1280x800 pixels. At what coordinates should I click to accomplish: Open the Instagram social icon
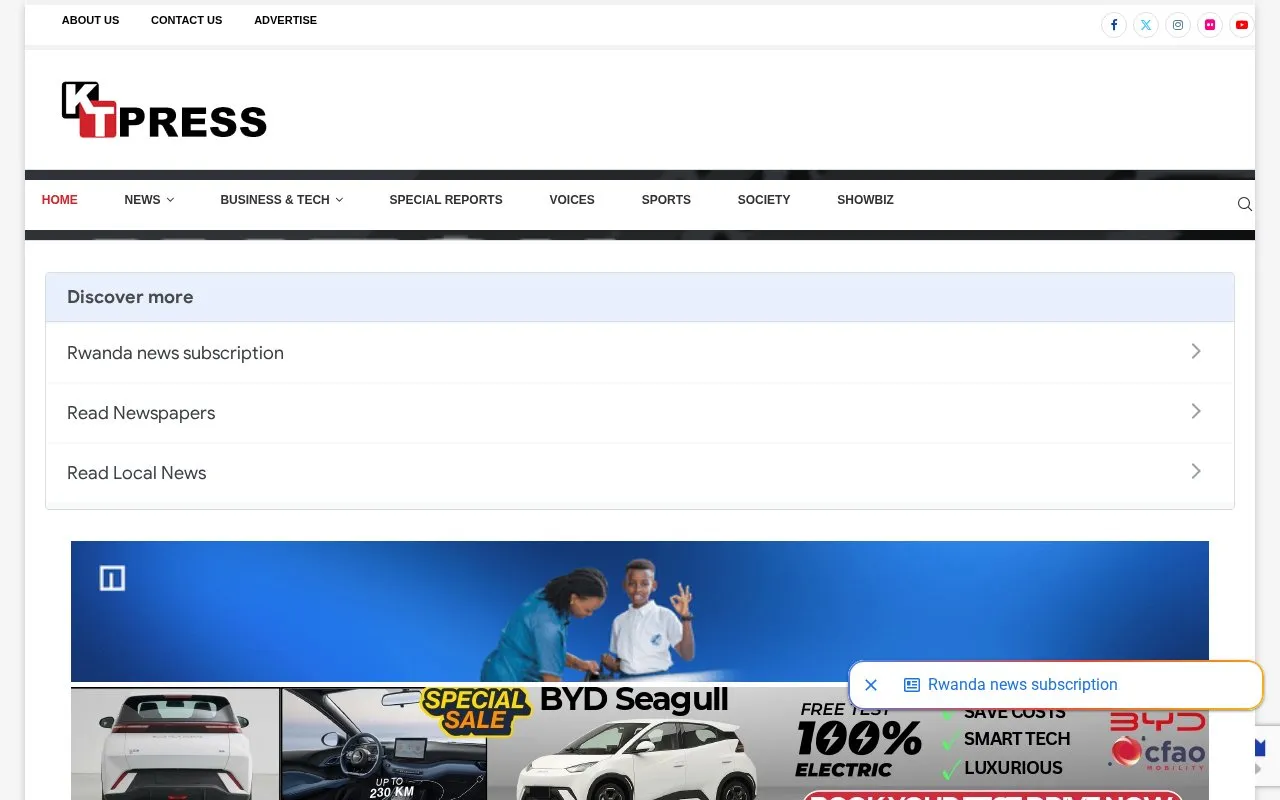(1178, 25)
